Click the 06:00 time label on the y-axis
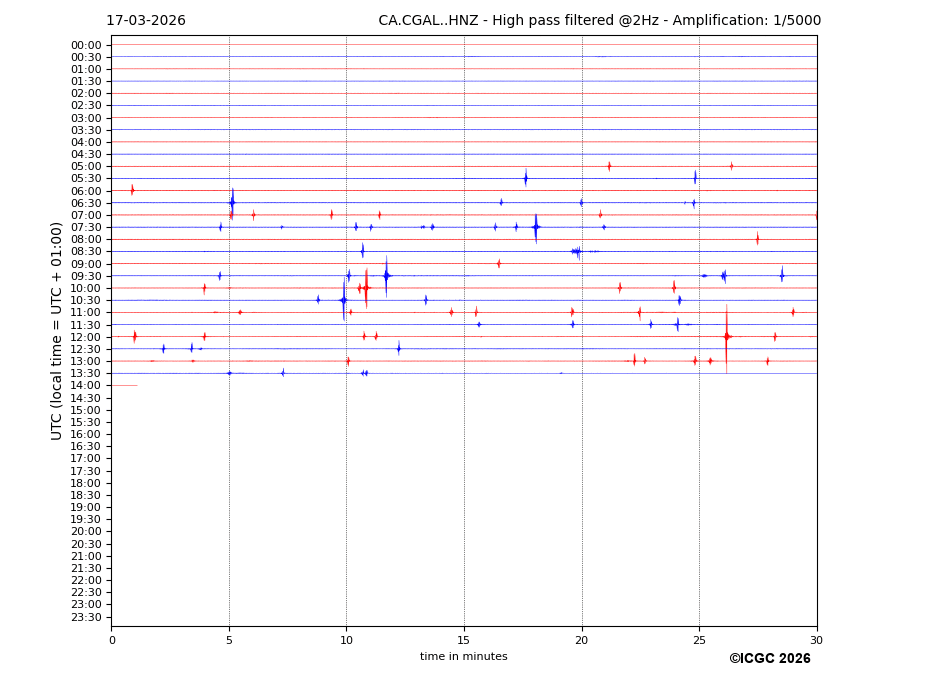This screenshot has height=696, width=927. (x=85, y=191)
